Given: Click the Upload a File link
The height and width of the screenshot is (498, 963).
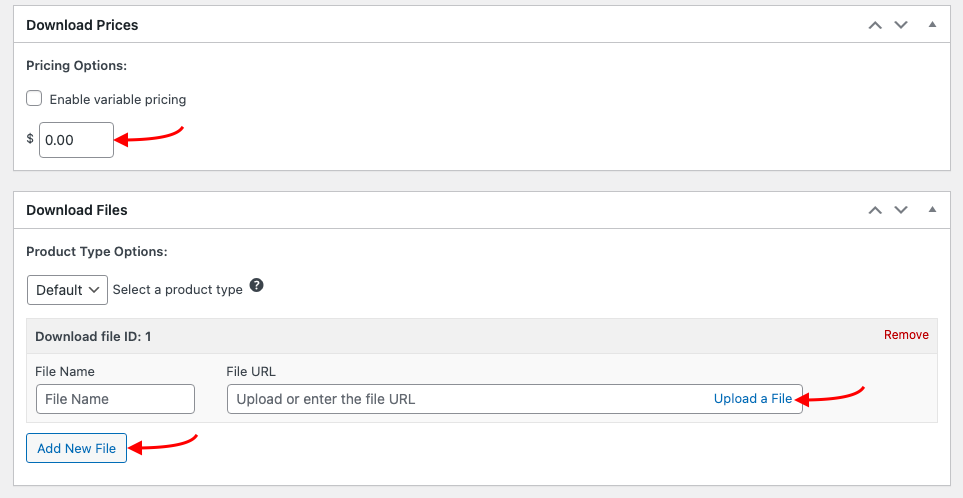Looking at the screenshot, I should (x=753, y=399).
